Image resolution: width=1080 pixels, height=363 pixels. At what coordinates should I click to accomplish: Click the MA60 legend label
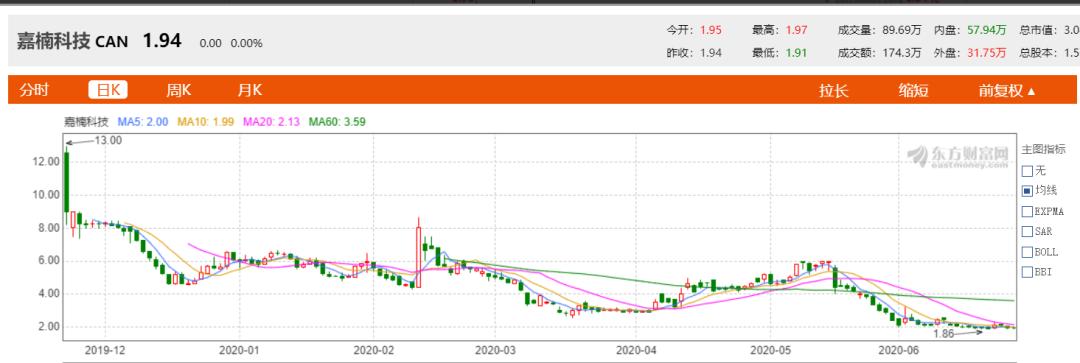[337, 122]
